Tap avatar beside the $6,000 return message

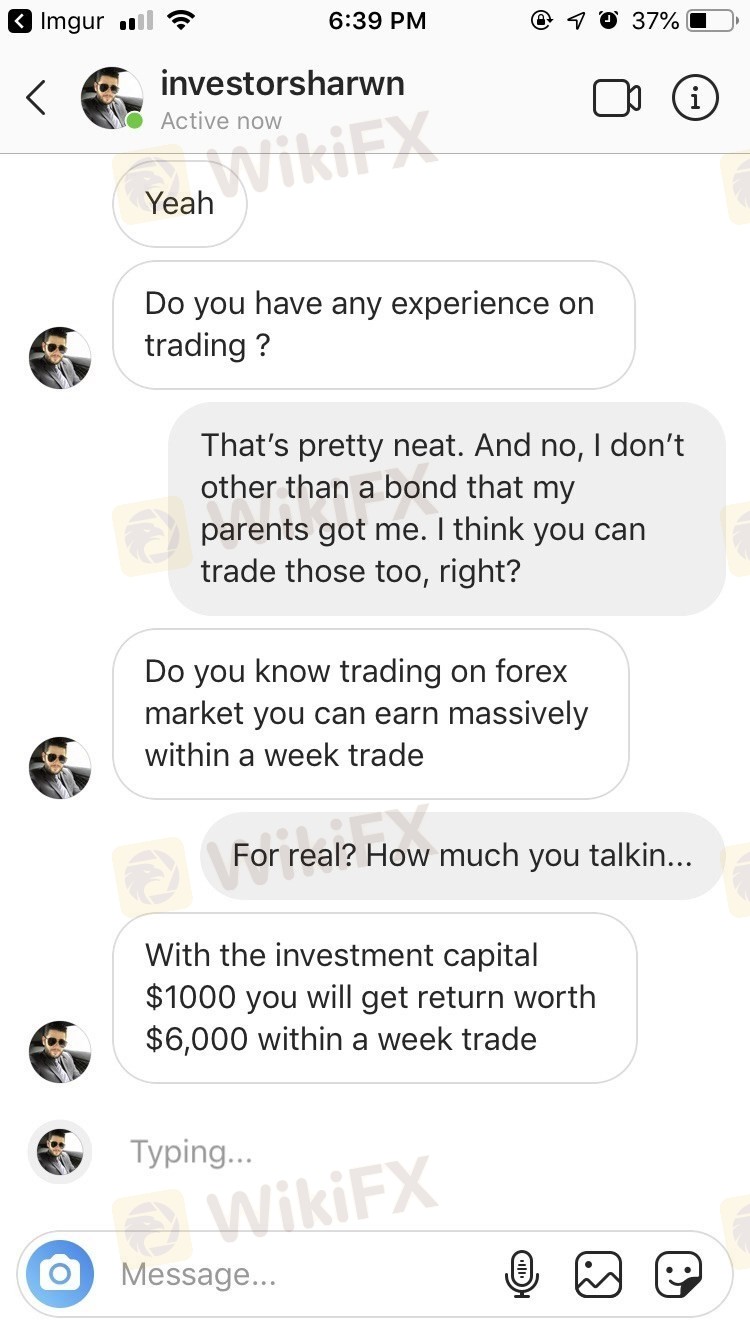60,1052
